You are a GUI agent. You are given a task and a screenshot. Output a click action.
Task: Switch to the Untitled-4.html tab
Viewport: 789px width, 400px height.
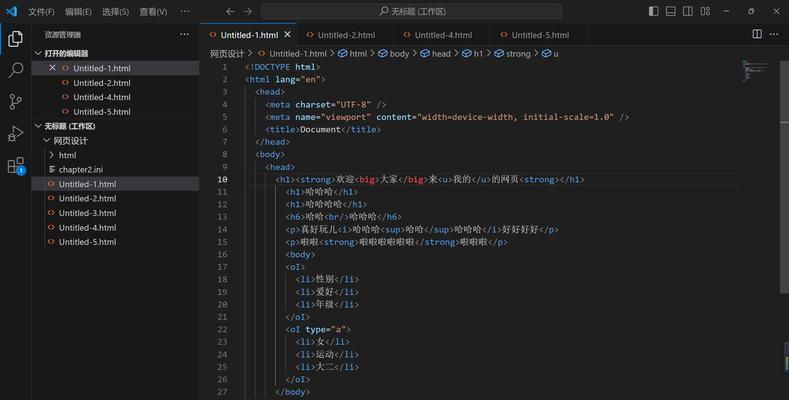443,35
